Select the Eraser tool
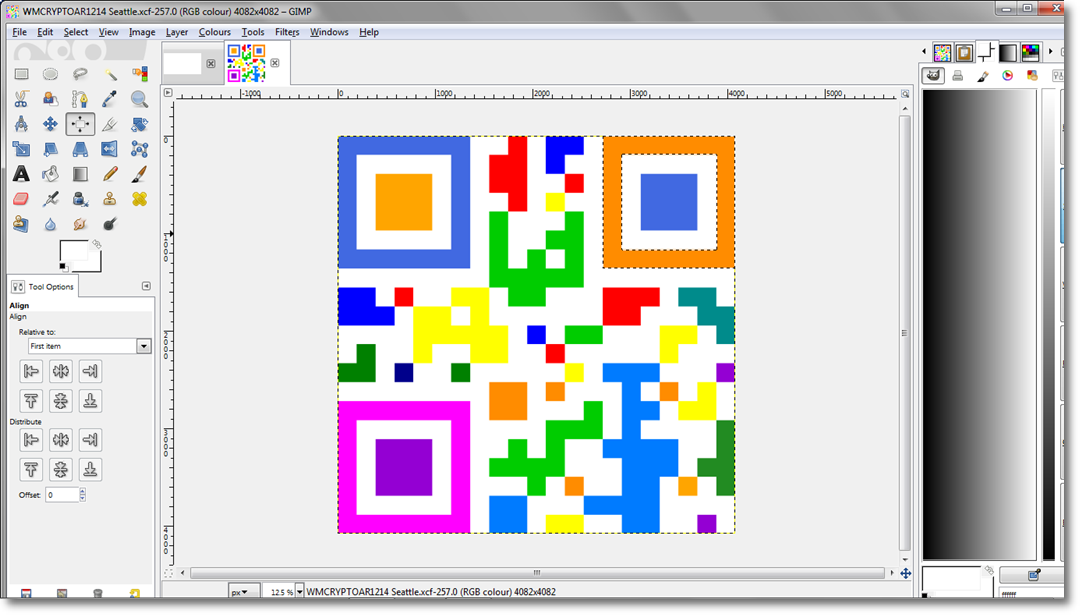1080x615 pixels. click(x=21, y=199)
